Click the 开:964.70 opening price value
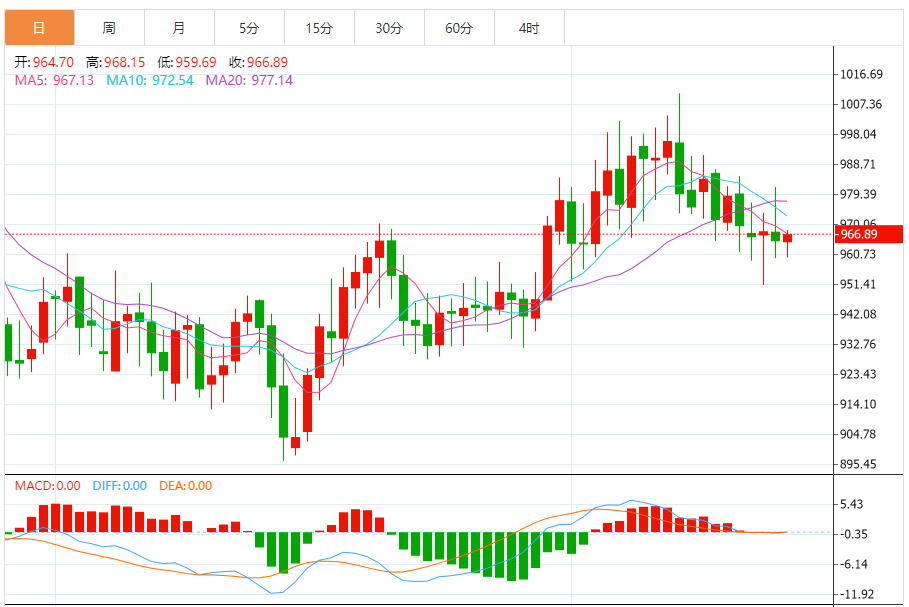Image resolution: width=909 pixels, height=607 pixels. [x=44, y=62]
